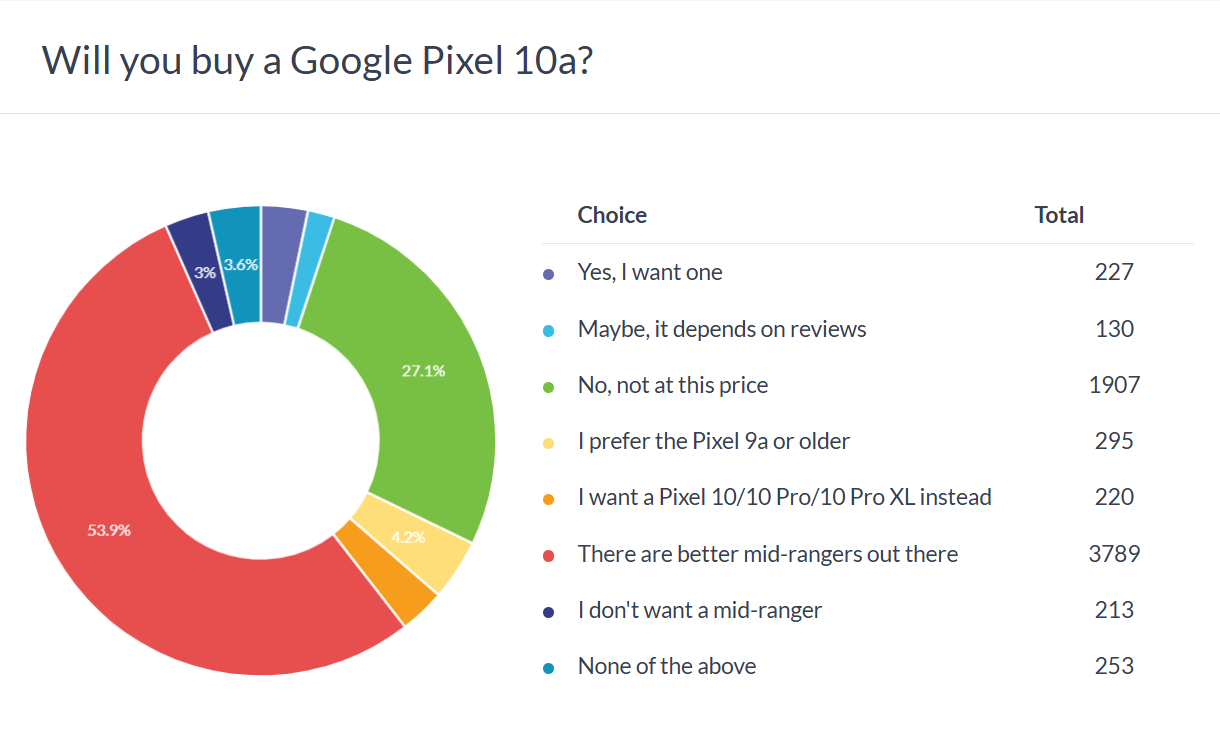Screen dimensions: 1220x730
Task: Click the "Choice" column header
Action: point(612,215)
